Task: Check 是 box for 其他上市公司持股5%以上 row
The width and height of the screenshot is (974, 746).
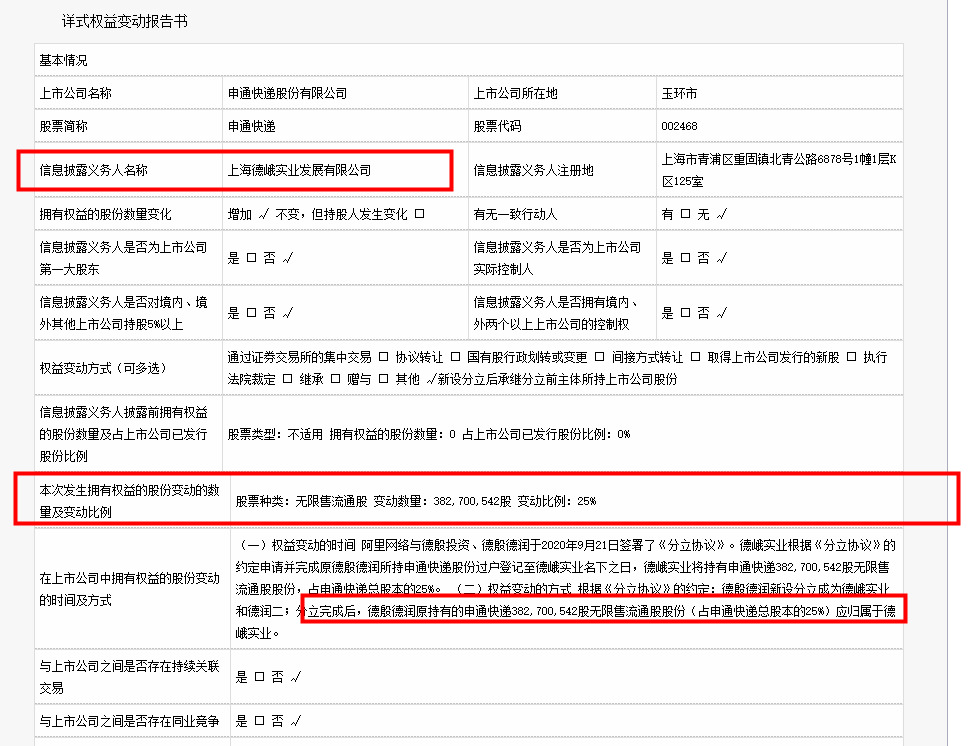Action: point(252,312)
